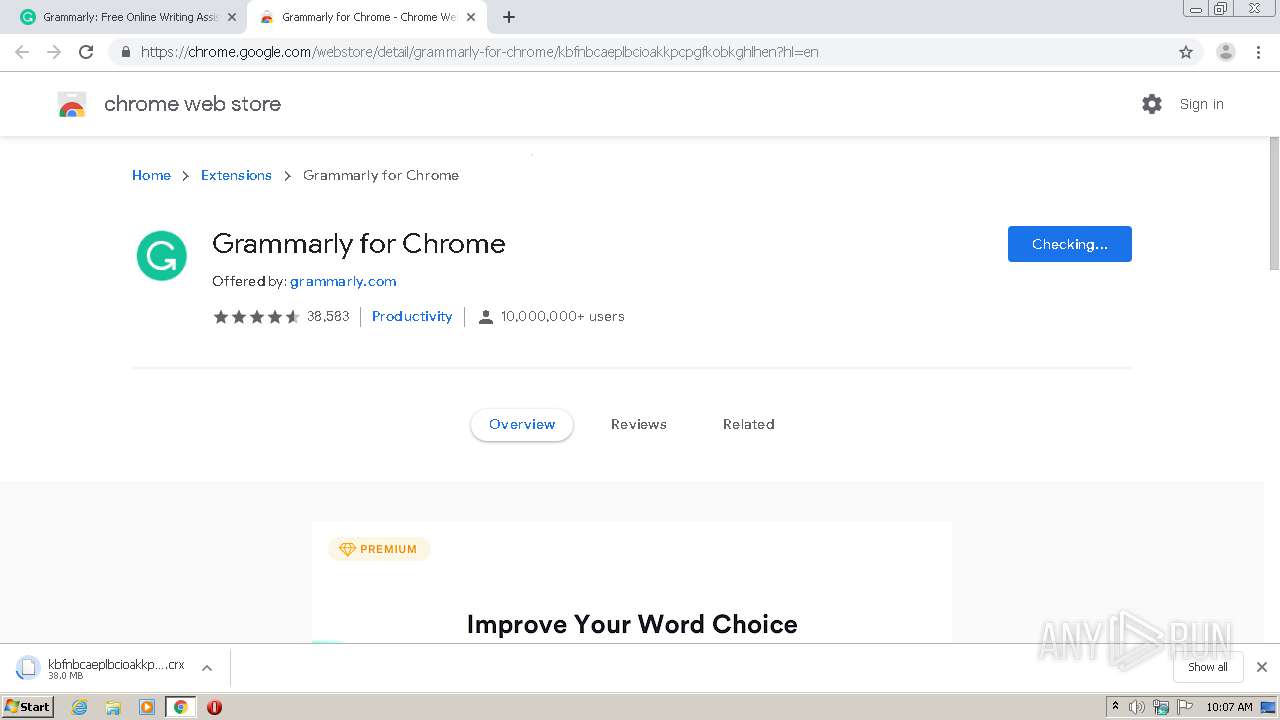Click the padlock site info icon
Image resolution: width=1280 pixels, height=720 pixels.
click(125, 52)
